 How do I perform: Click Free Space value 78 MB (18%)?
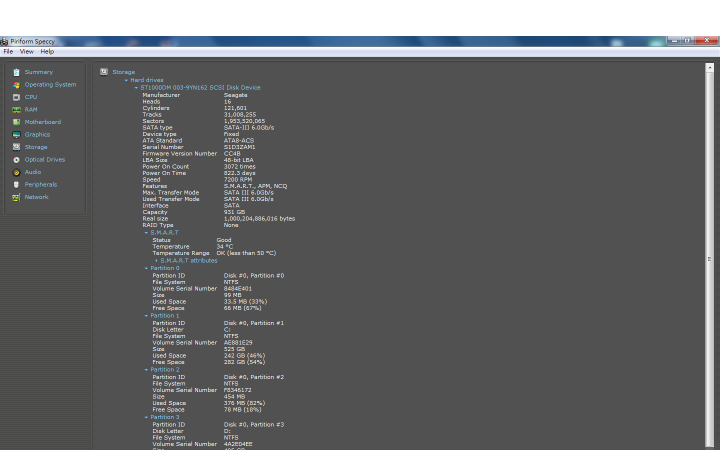pos(242,410)
